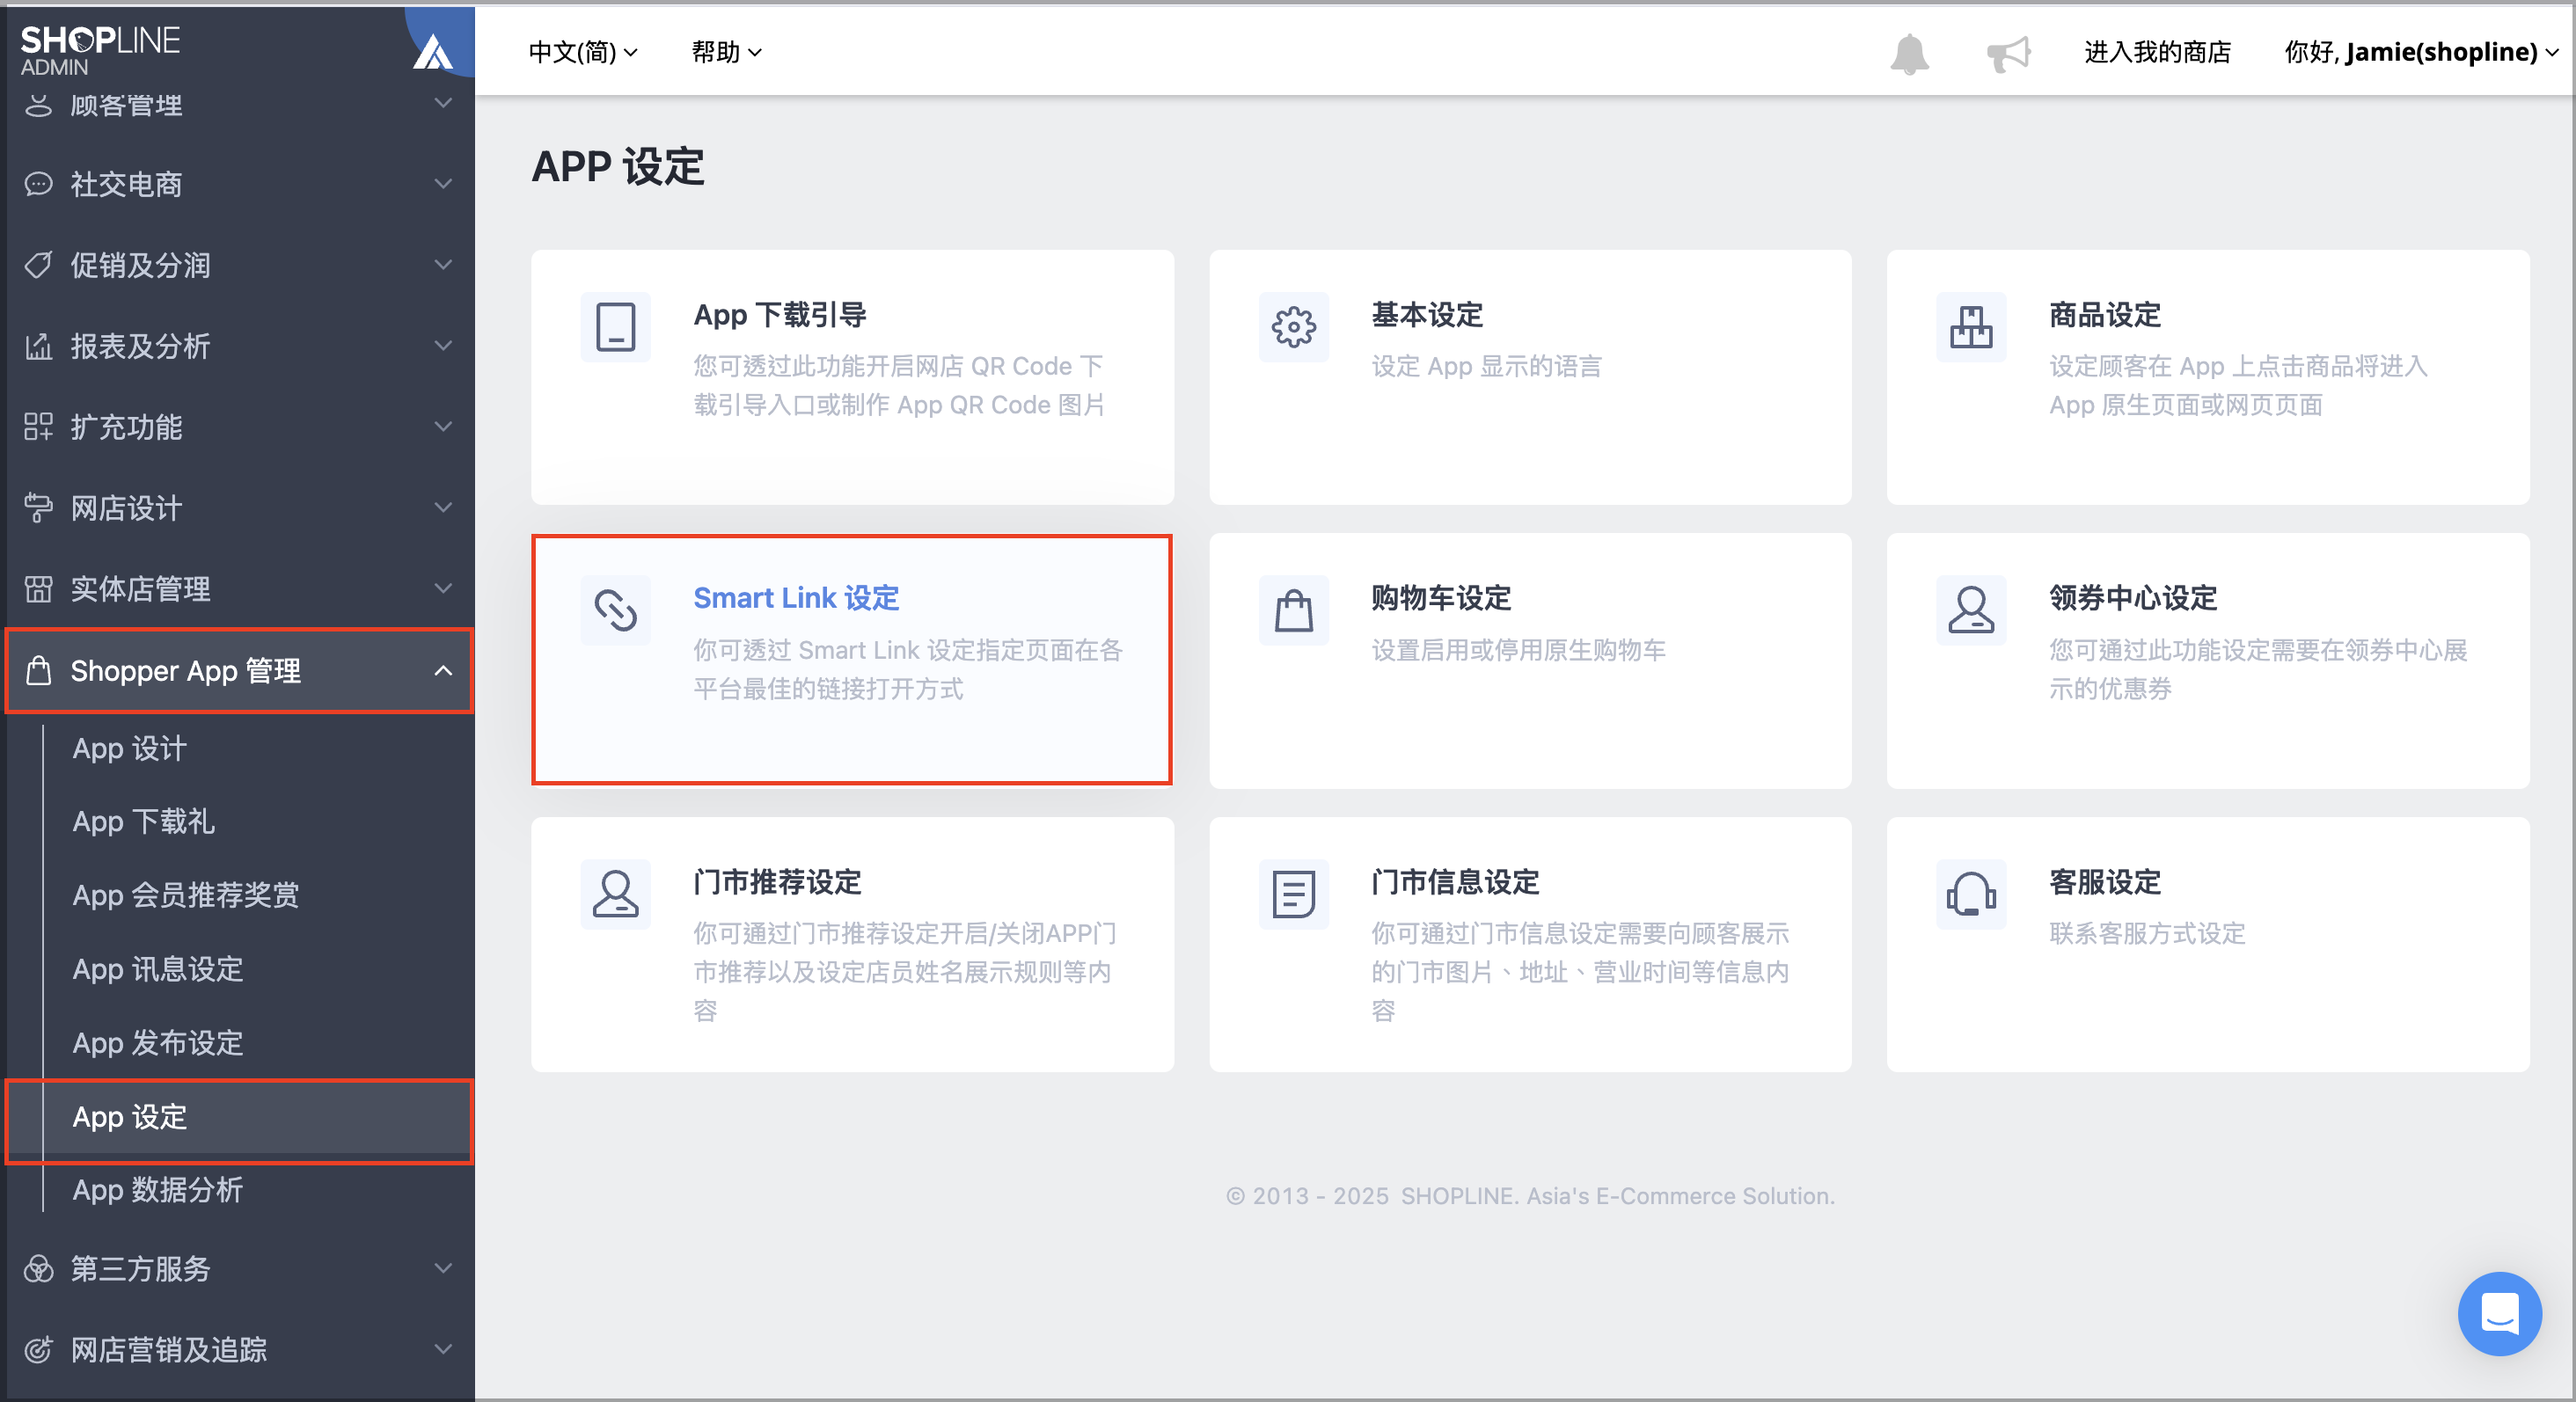The height and width of the screenshot is (1402, 2576).
Task: Open the 中文(简) language dropdown
Action: (583, 52)
